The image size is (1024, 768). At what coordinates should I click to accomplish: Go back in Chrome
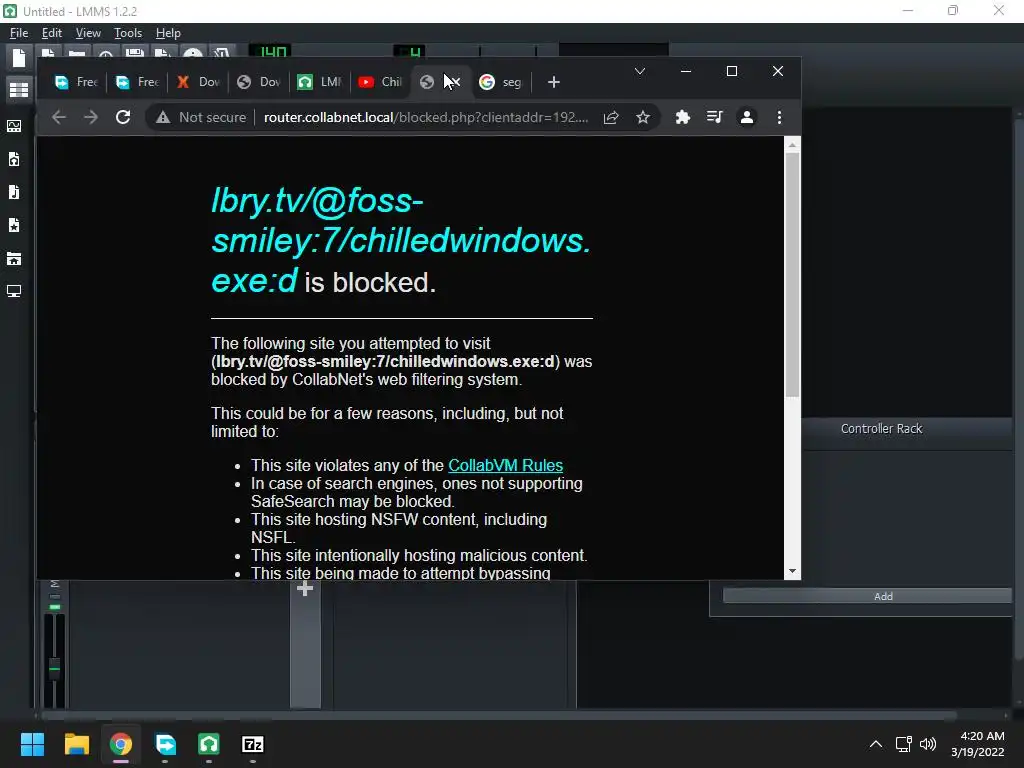[x=59, y=117]
